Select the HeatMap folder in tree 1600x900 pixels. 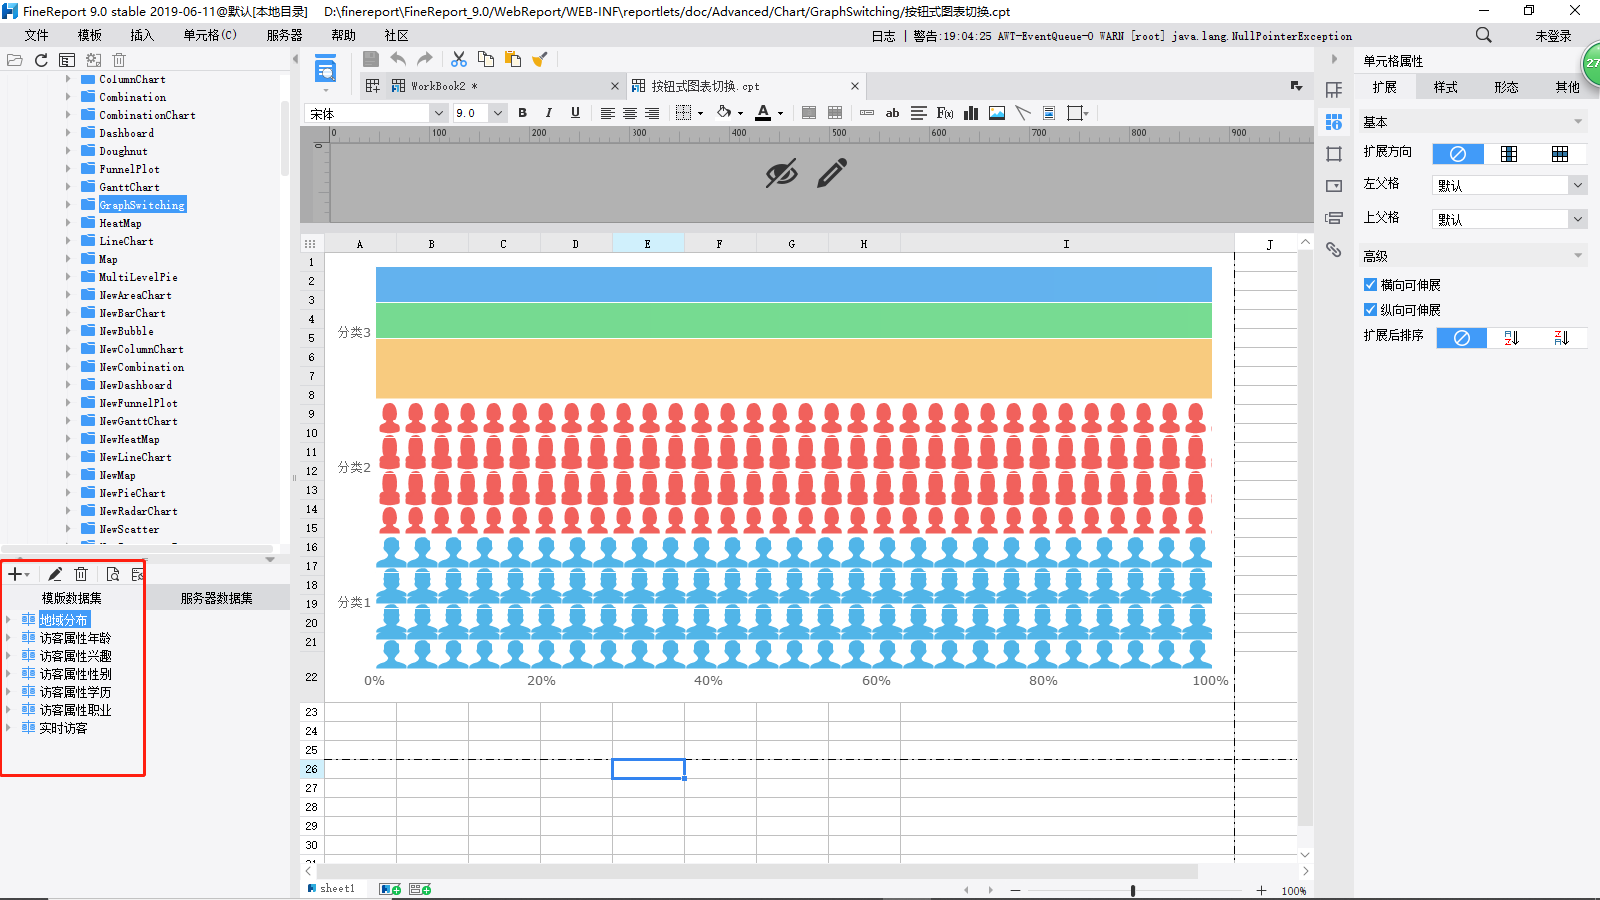pyautogui.click(x=120, y=223)
